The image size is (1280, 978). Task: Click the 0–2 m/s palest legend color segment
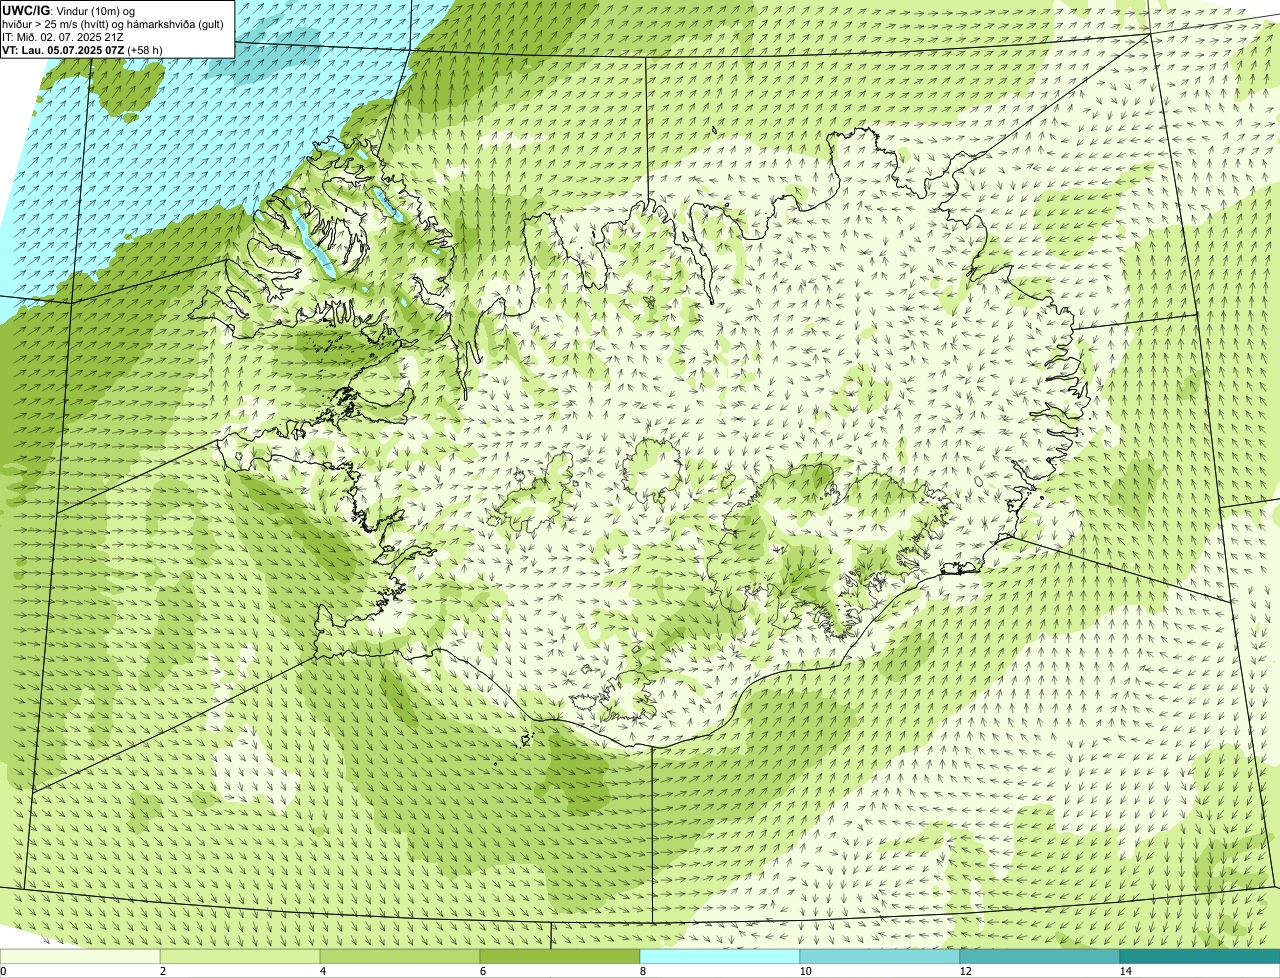[80, 956]
